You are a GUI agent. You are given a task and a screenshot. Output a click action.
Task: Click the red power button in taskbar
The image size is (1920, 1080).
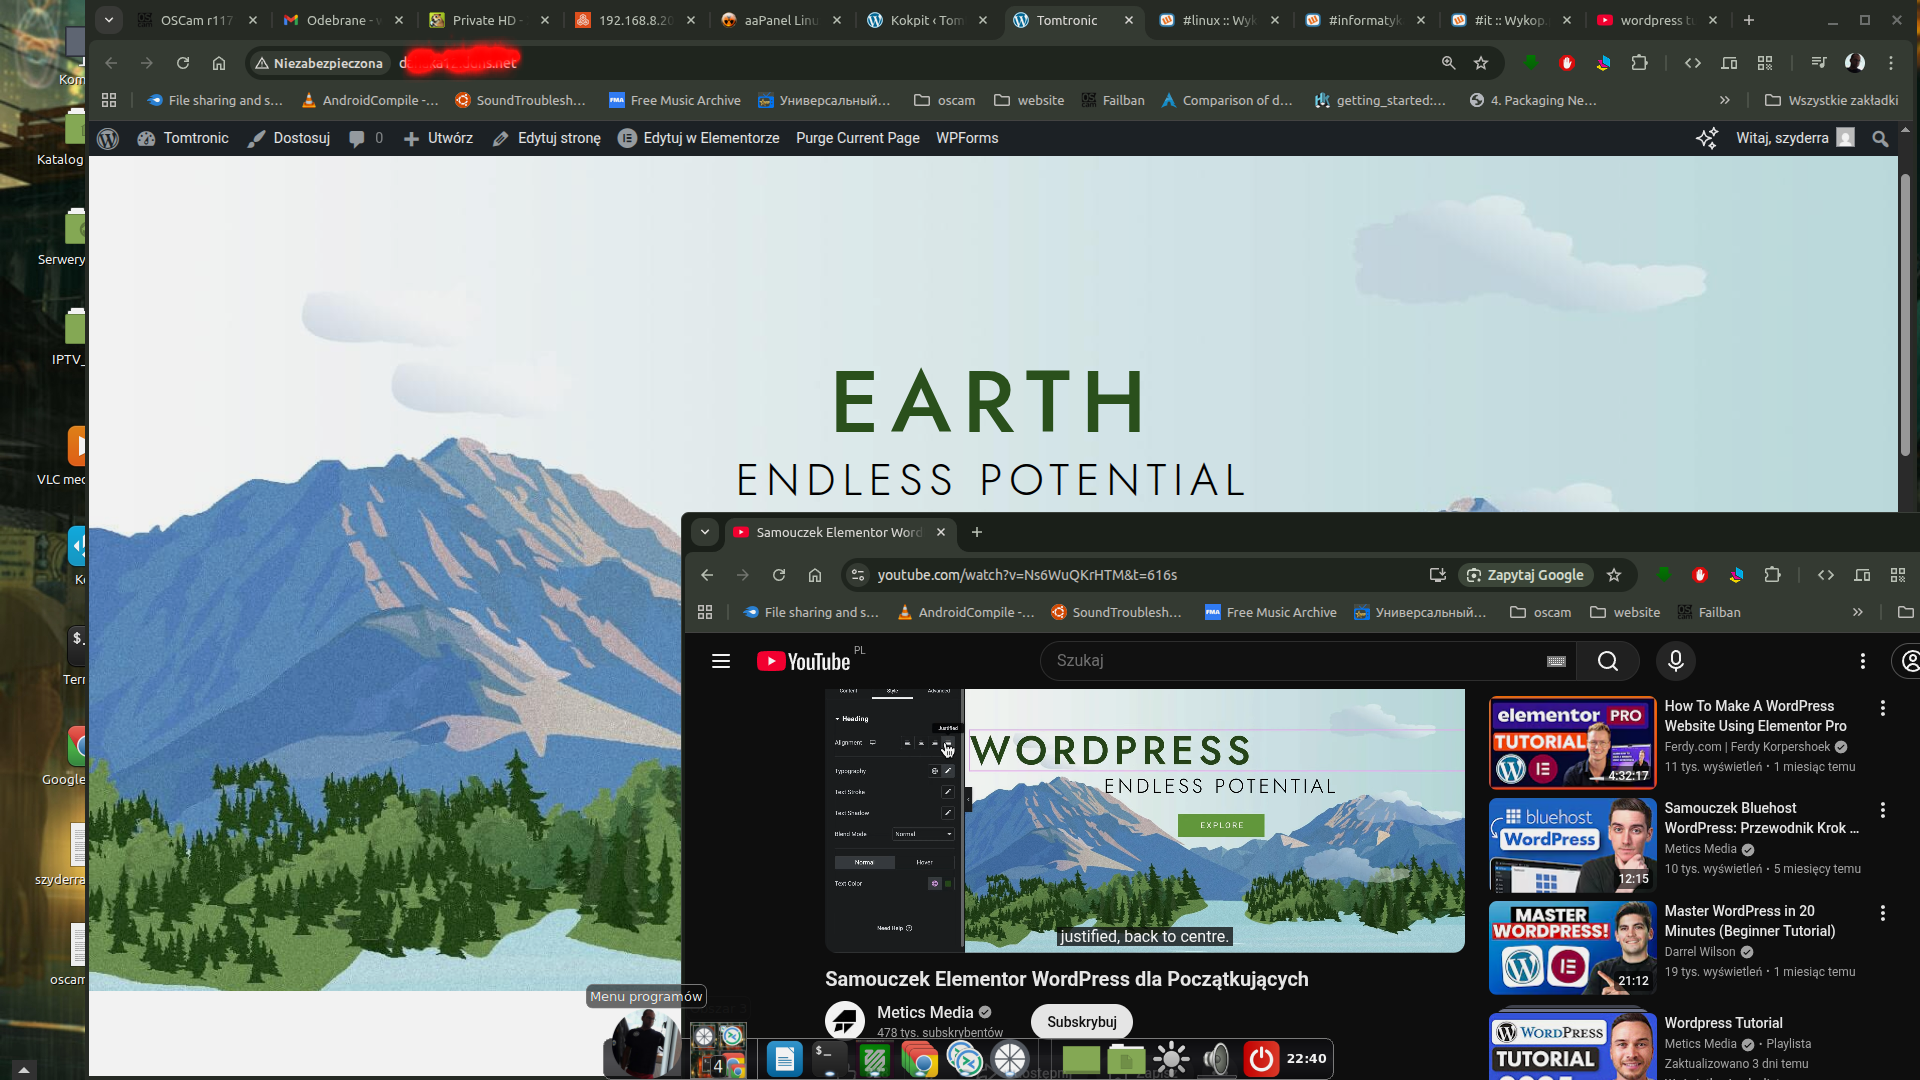point(1261,1058)
